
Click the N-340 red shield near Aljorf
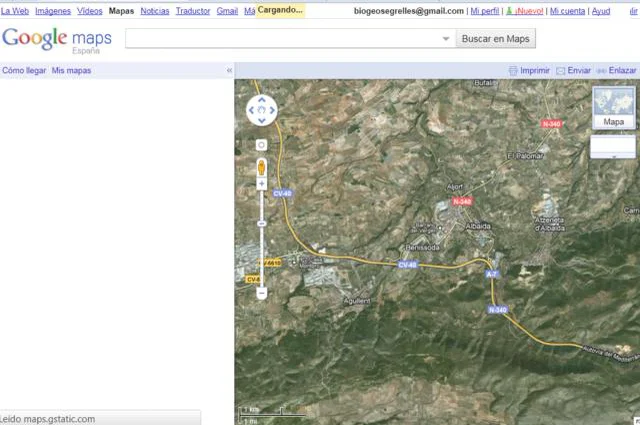click(462, 201)
